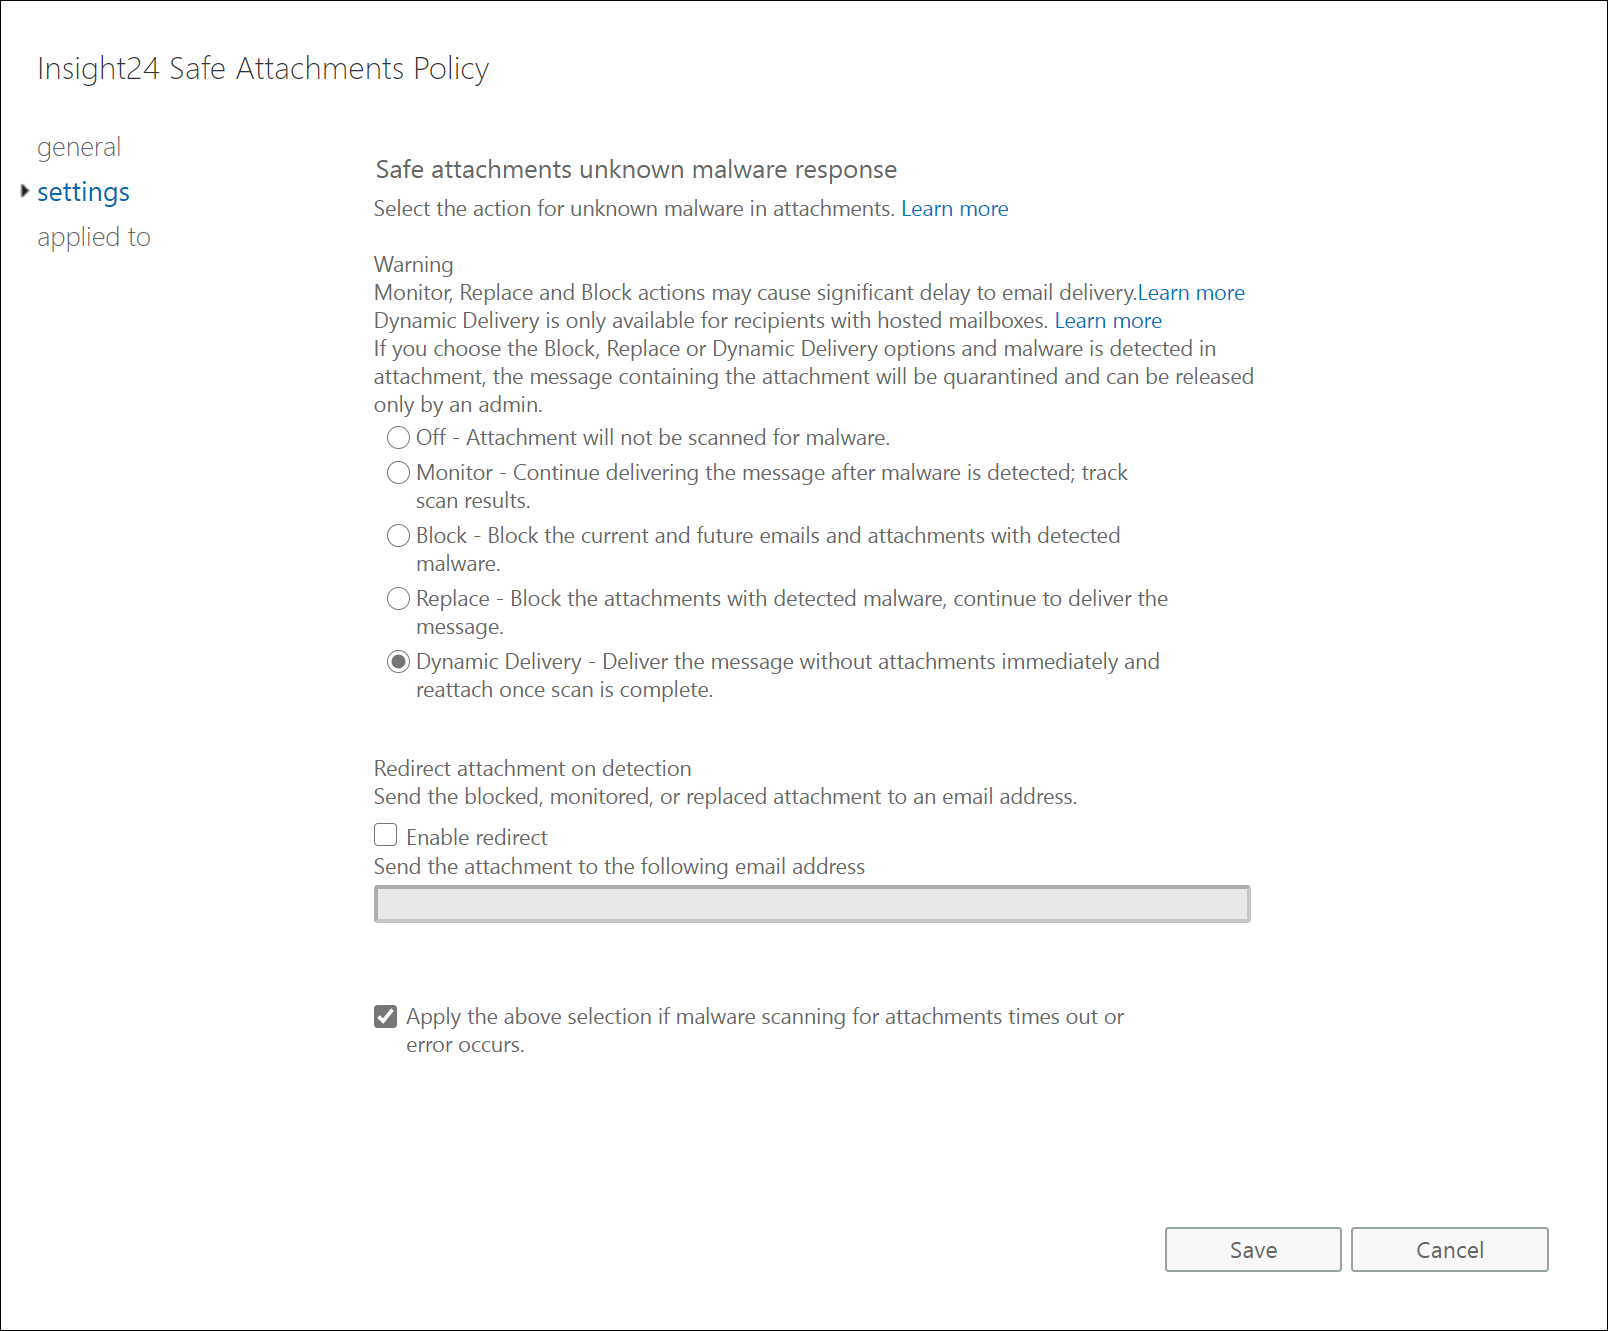Screen dimensions: 1608x1331
Task: Select the settings section
Action: [x=83, y=192]
